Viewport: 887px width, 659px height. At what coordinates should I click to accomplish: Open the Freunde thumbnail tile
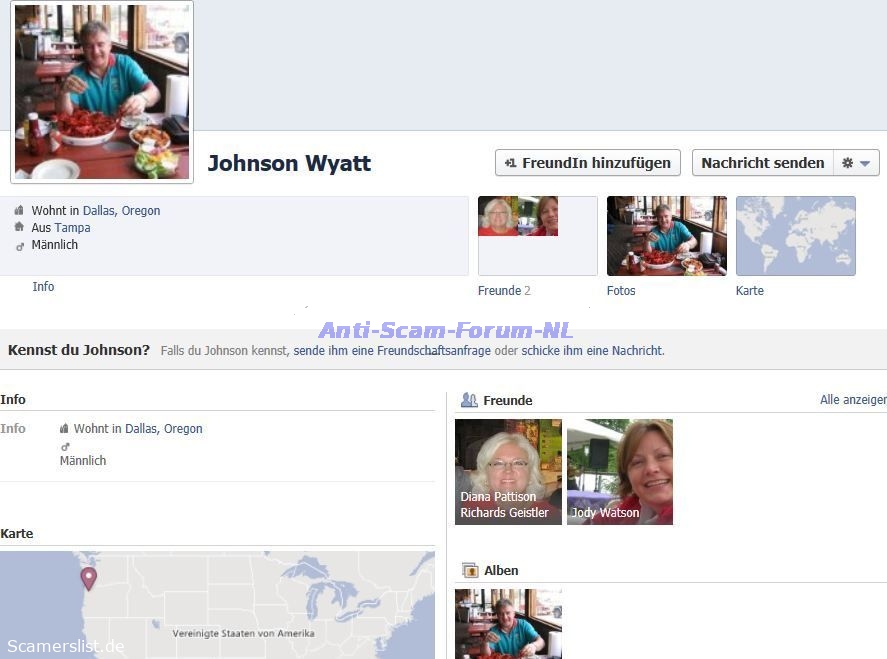537,236
